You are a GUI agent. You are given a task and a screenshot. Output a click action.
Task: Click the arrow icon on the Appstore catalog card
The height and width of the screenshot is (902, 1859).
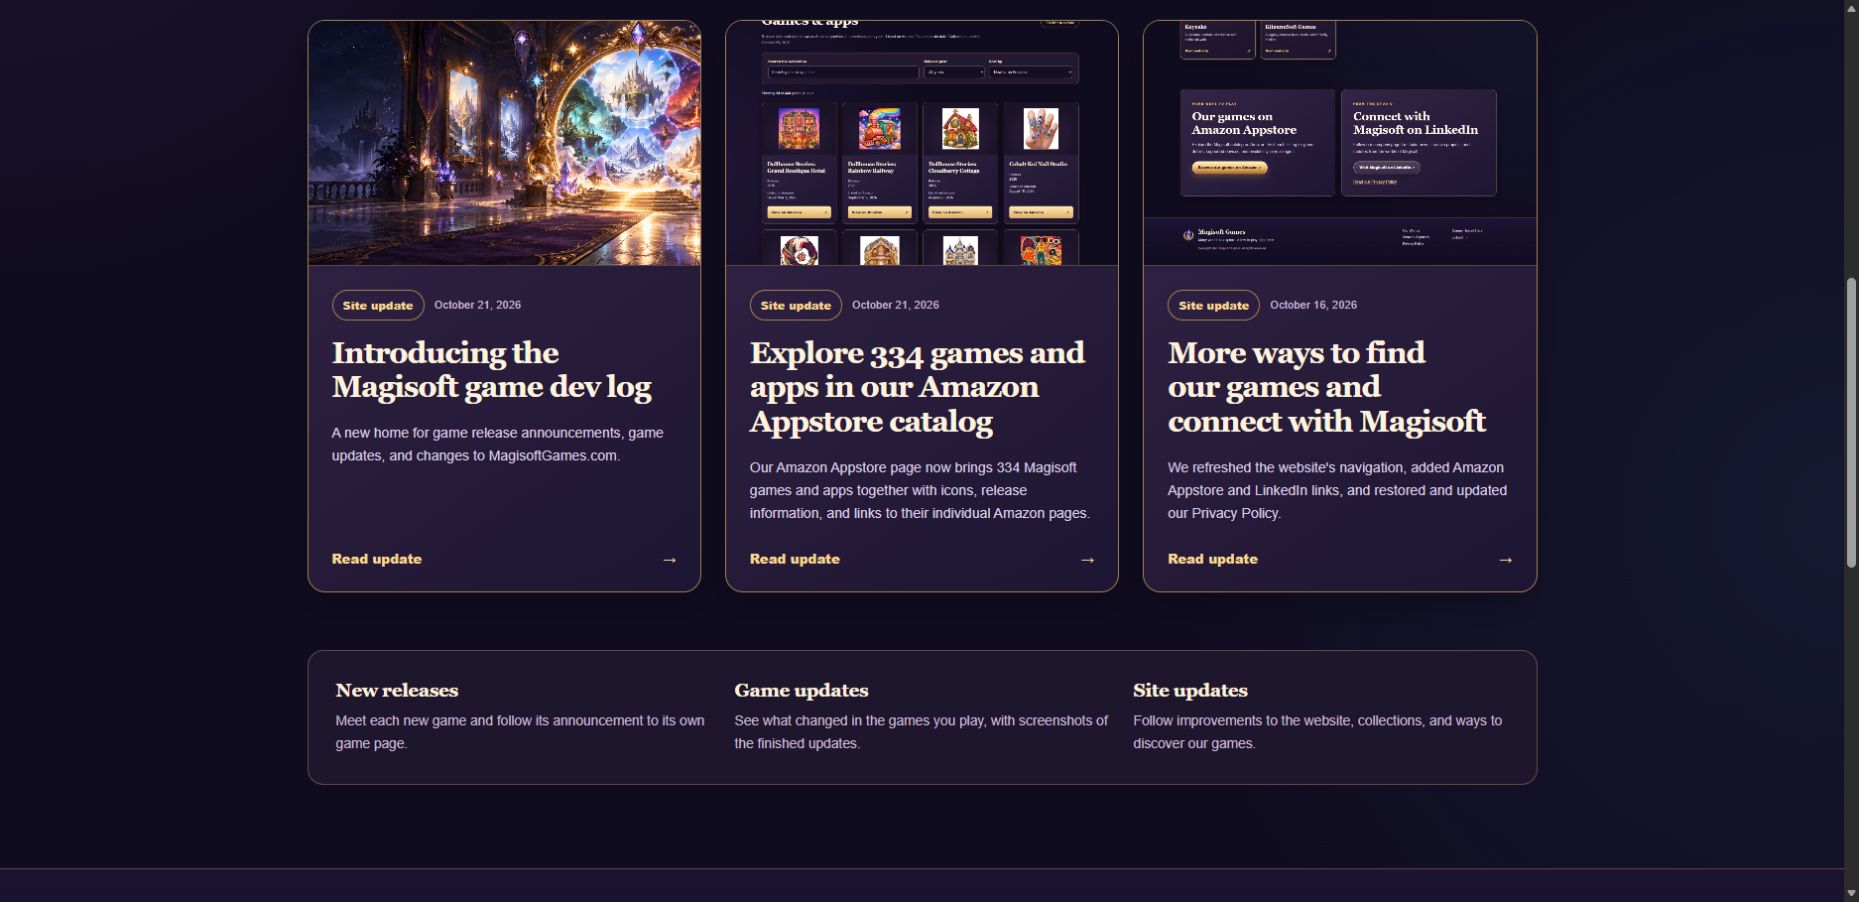pos(1088,560)
